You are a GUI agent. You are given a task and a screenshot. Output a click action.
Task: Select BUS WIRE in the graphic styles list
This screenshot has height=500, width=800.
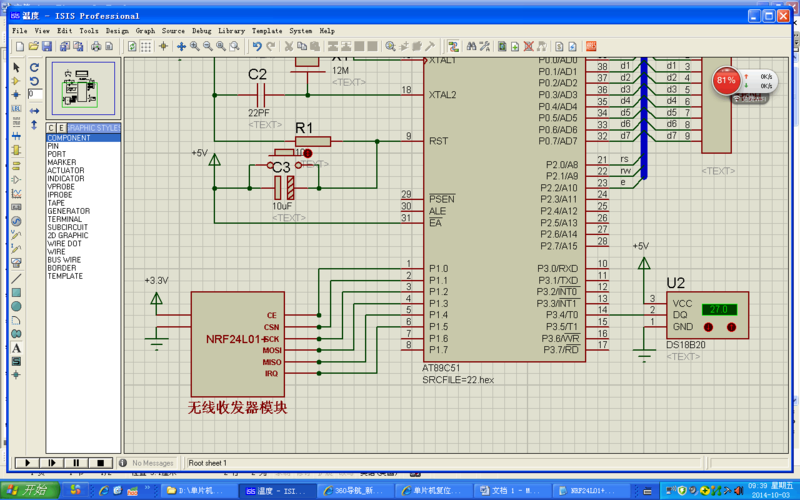[84, 260]
